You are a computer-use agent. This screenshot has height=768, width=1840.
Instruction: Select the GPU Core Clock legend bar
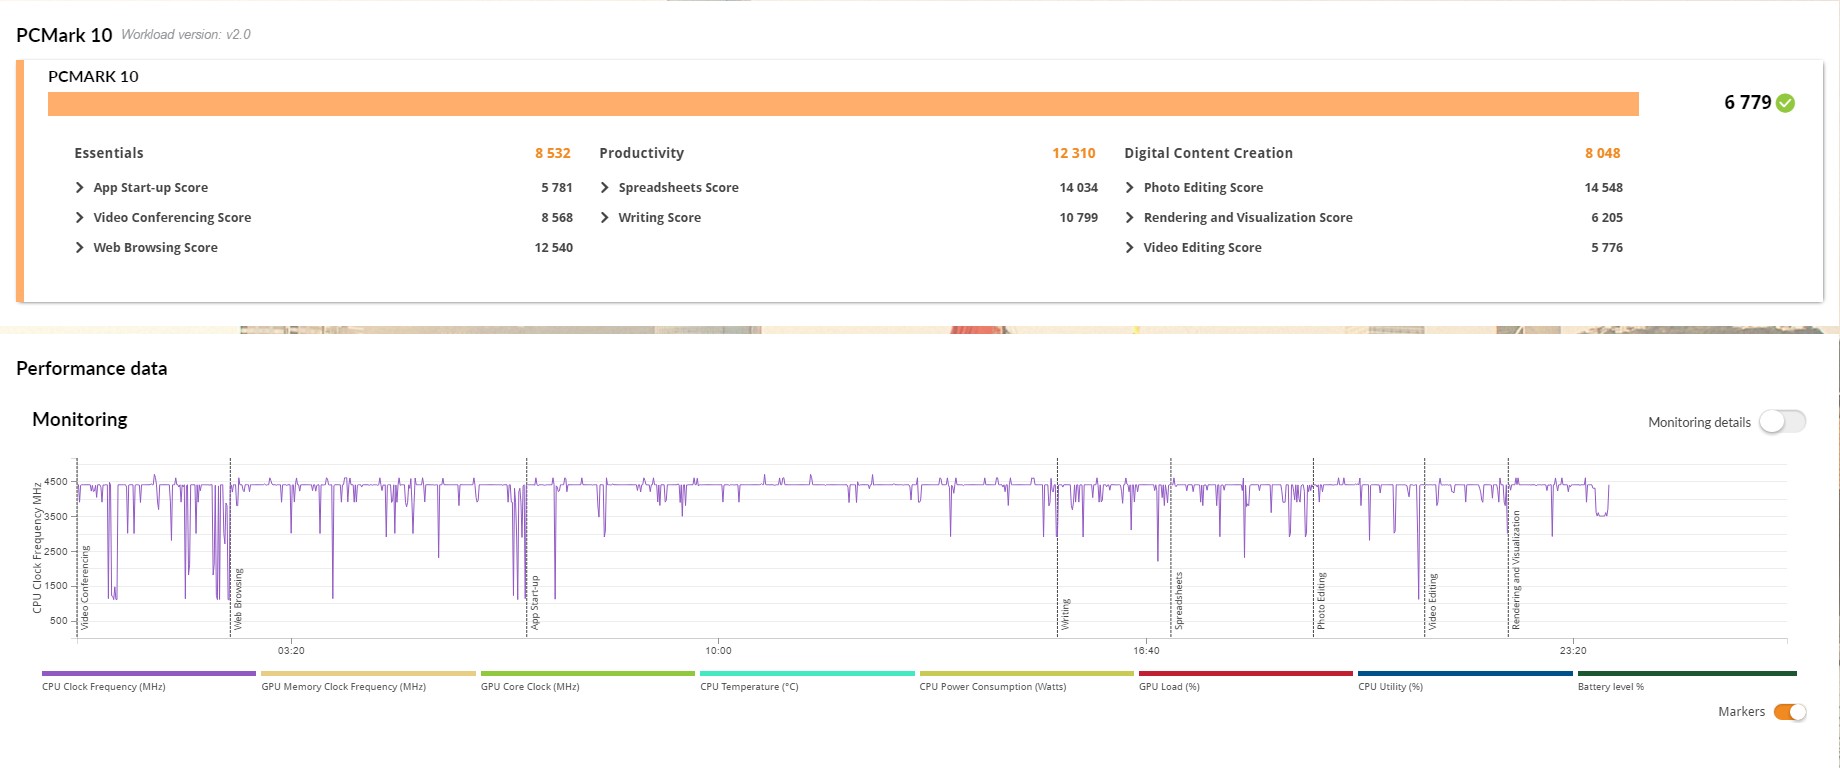(x=588, y=674)
